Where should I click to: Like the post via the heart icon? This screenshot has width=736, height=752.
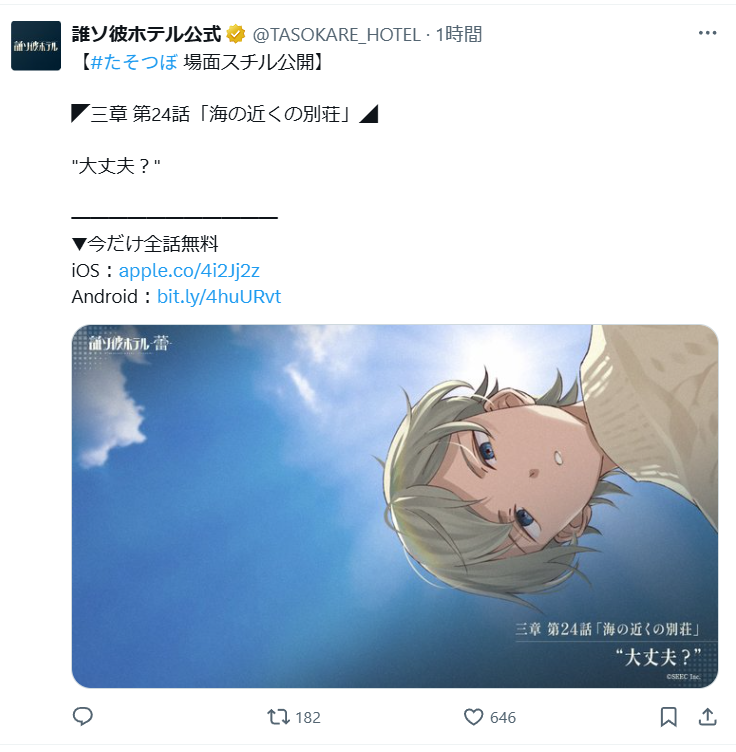pos(473,717)
